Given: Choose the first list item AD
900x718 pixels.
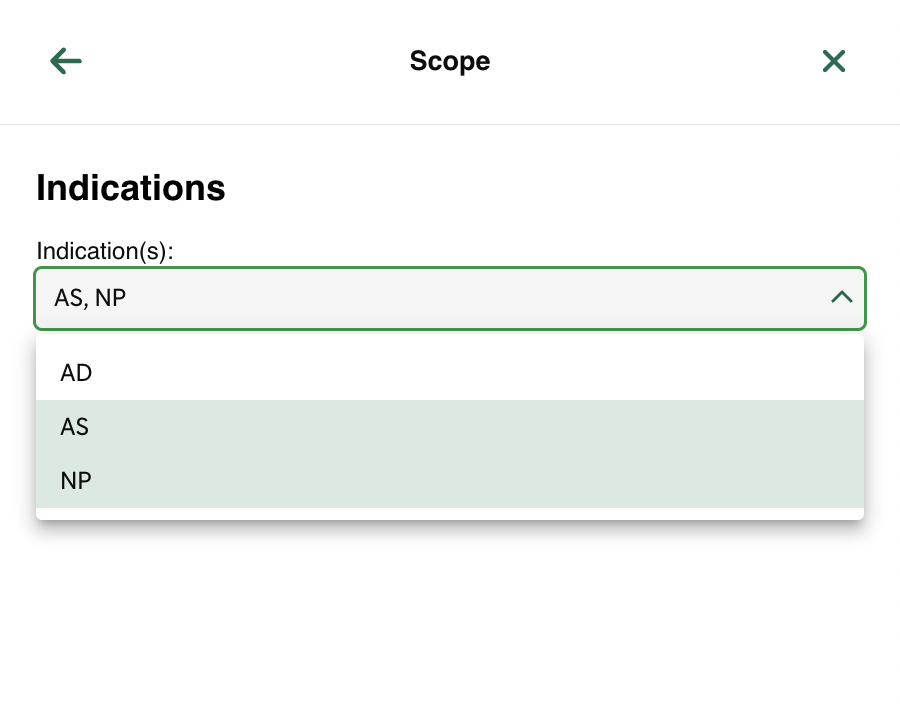Looking at the screenshot, I should pos(449,373).
